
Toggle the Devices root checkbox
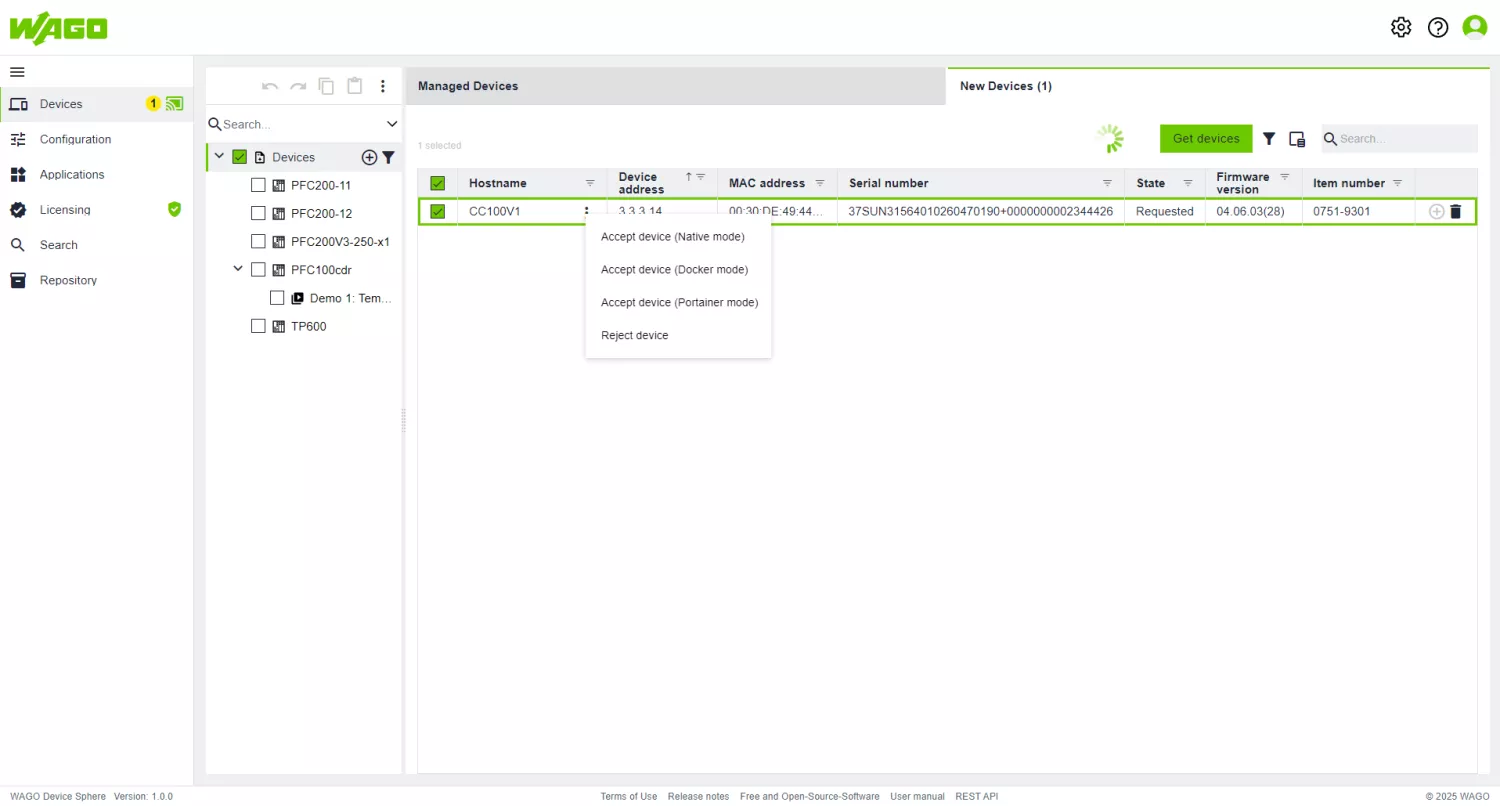click(x=239, y=157)
